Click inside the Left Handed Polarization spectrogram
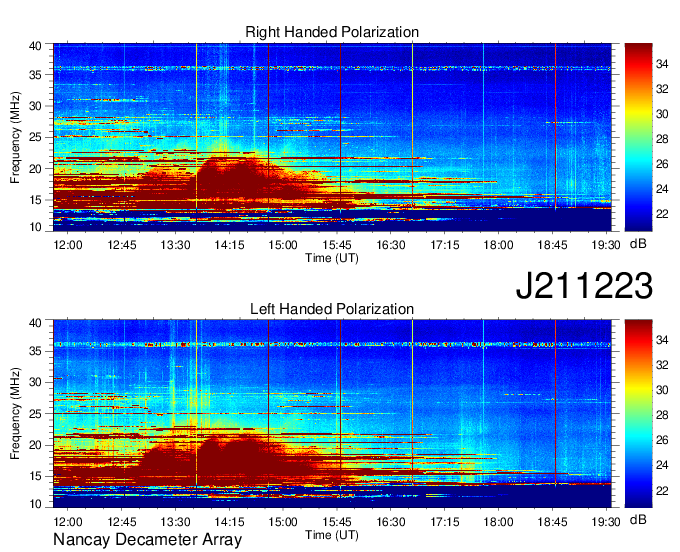This screenshot has width=680, height=552. (332, 413)
